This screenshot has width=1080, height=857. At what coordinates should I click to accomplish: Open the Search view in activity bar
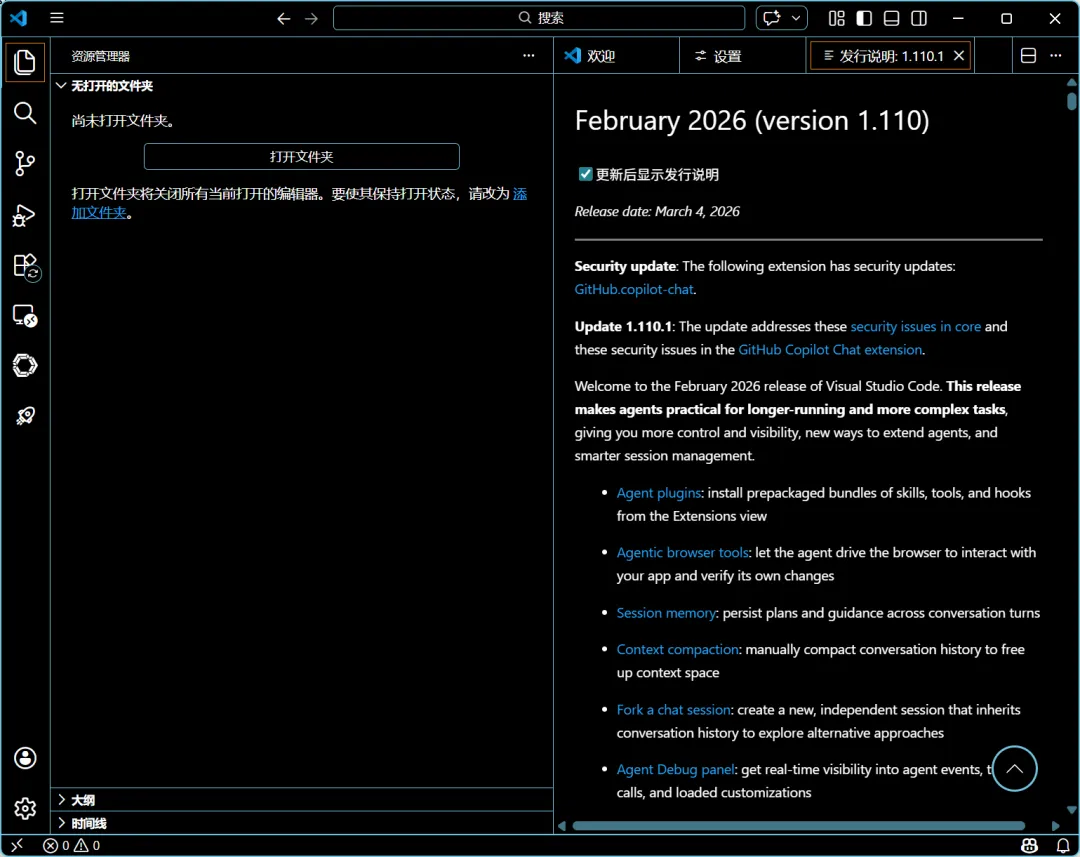25,113
